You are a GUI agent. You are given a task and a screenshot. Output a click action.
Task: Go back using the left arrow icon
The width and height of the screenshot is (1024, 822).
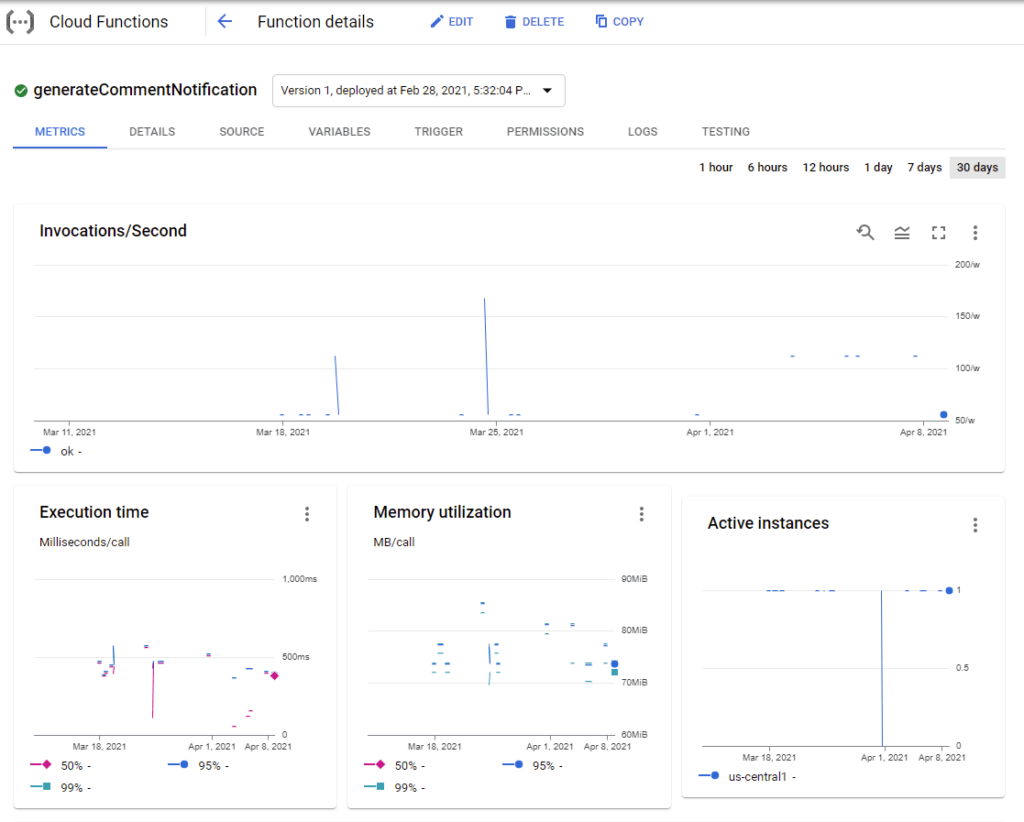(225, 22)
